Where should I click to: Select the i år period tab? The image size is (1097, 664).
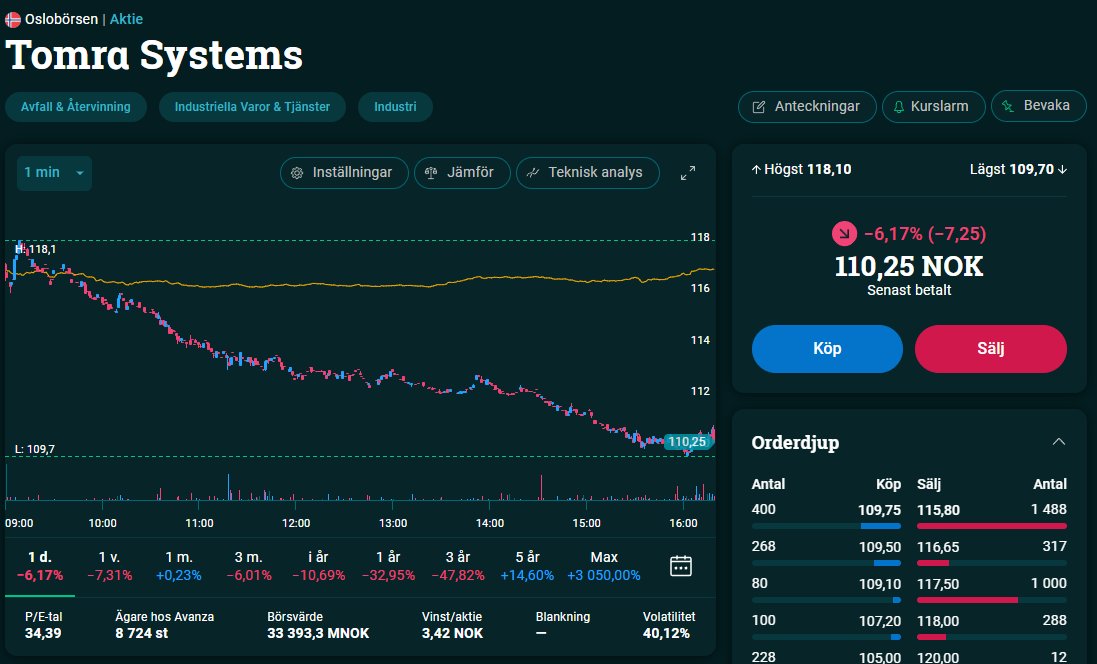point(318,566)
